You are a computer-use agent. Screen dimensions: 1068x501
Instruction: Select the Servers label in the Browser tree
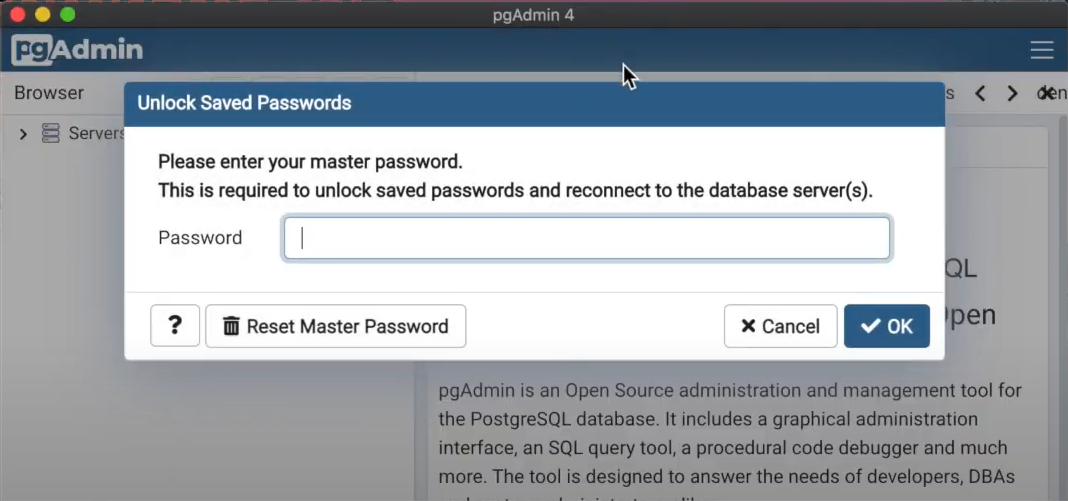(96, 133)
